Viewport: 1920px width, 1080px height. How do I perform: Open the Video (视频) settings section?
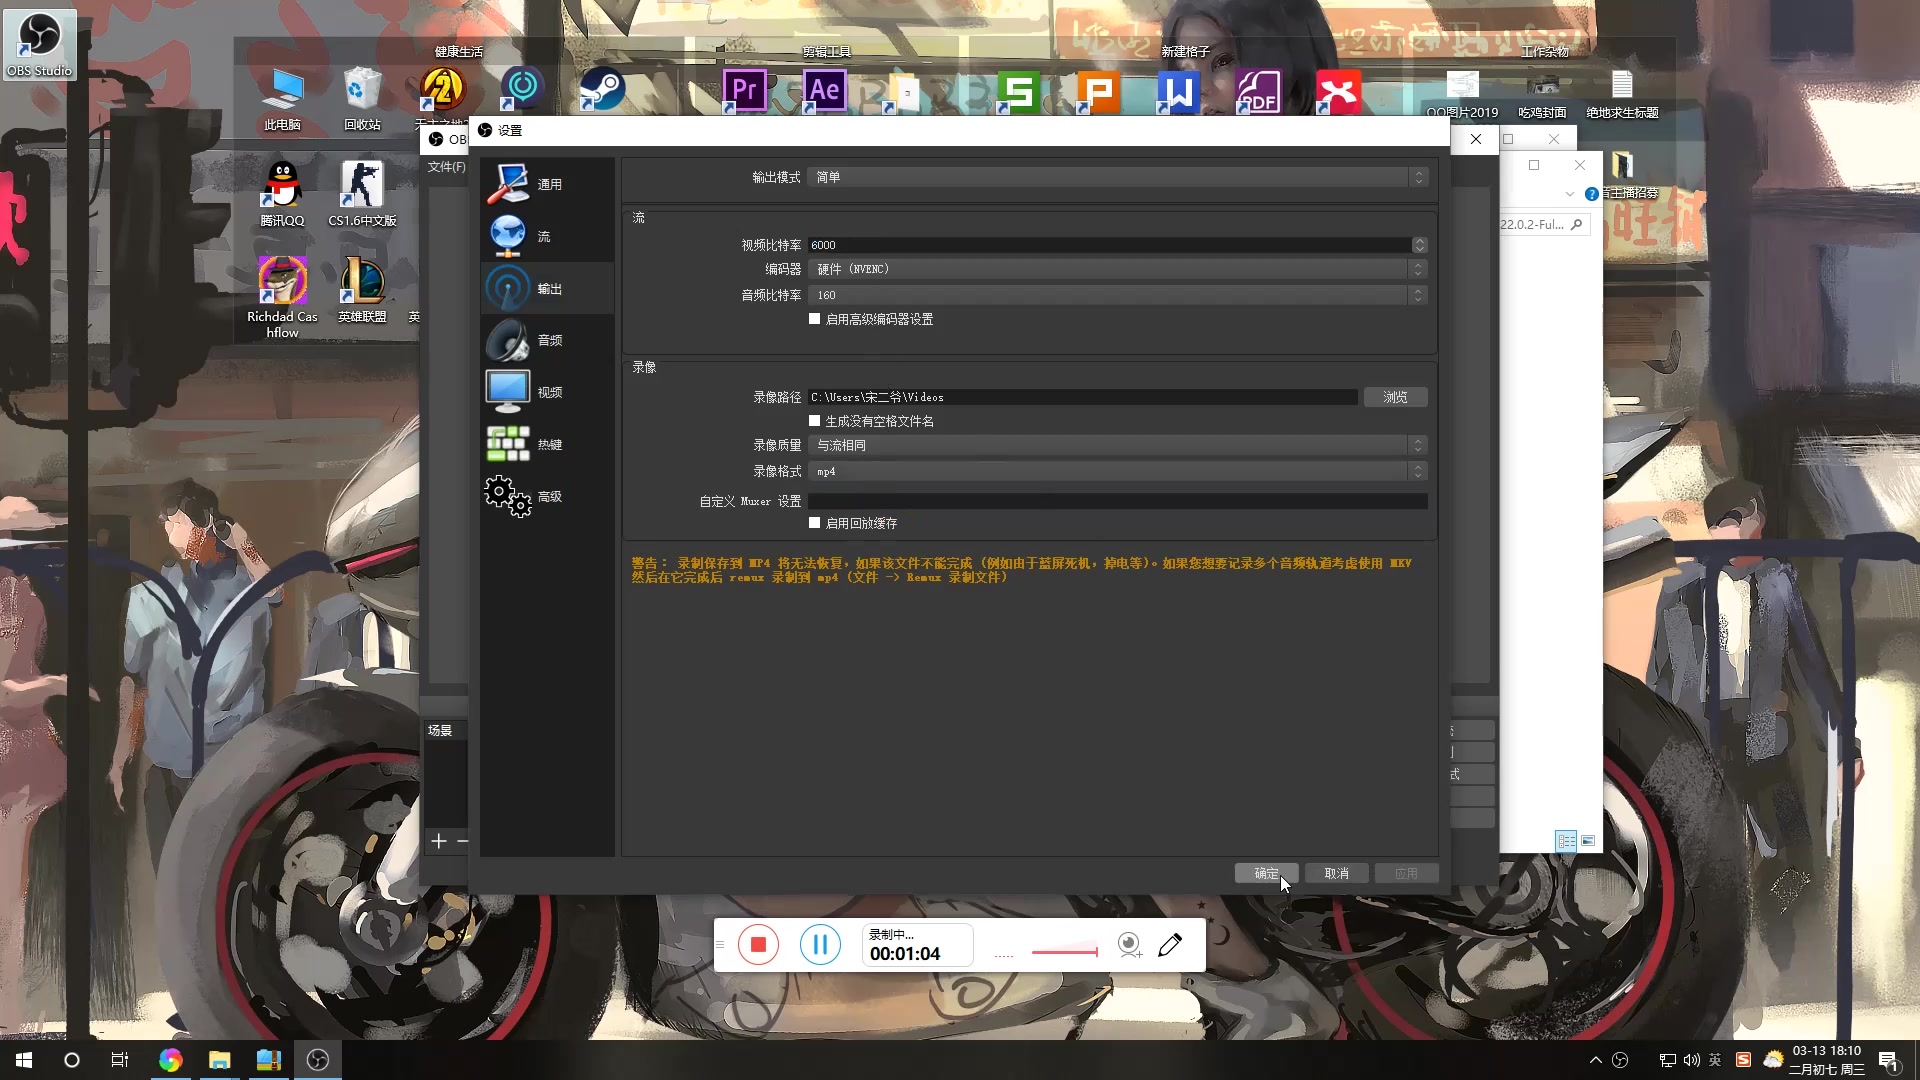click(x=547, y=392)
